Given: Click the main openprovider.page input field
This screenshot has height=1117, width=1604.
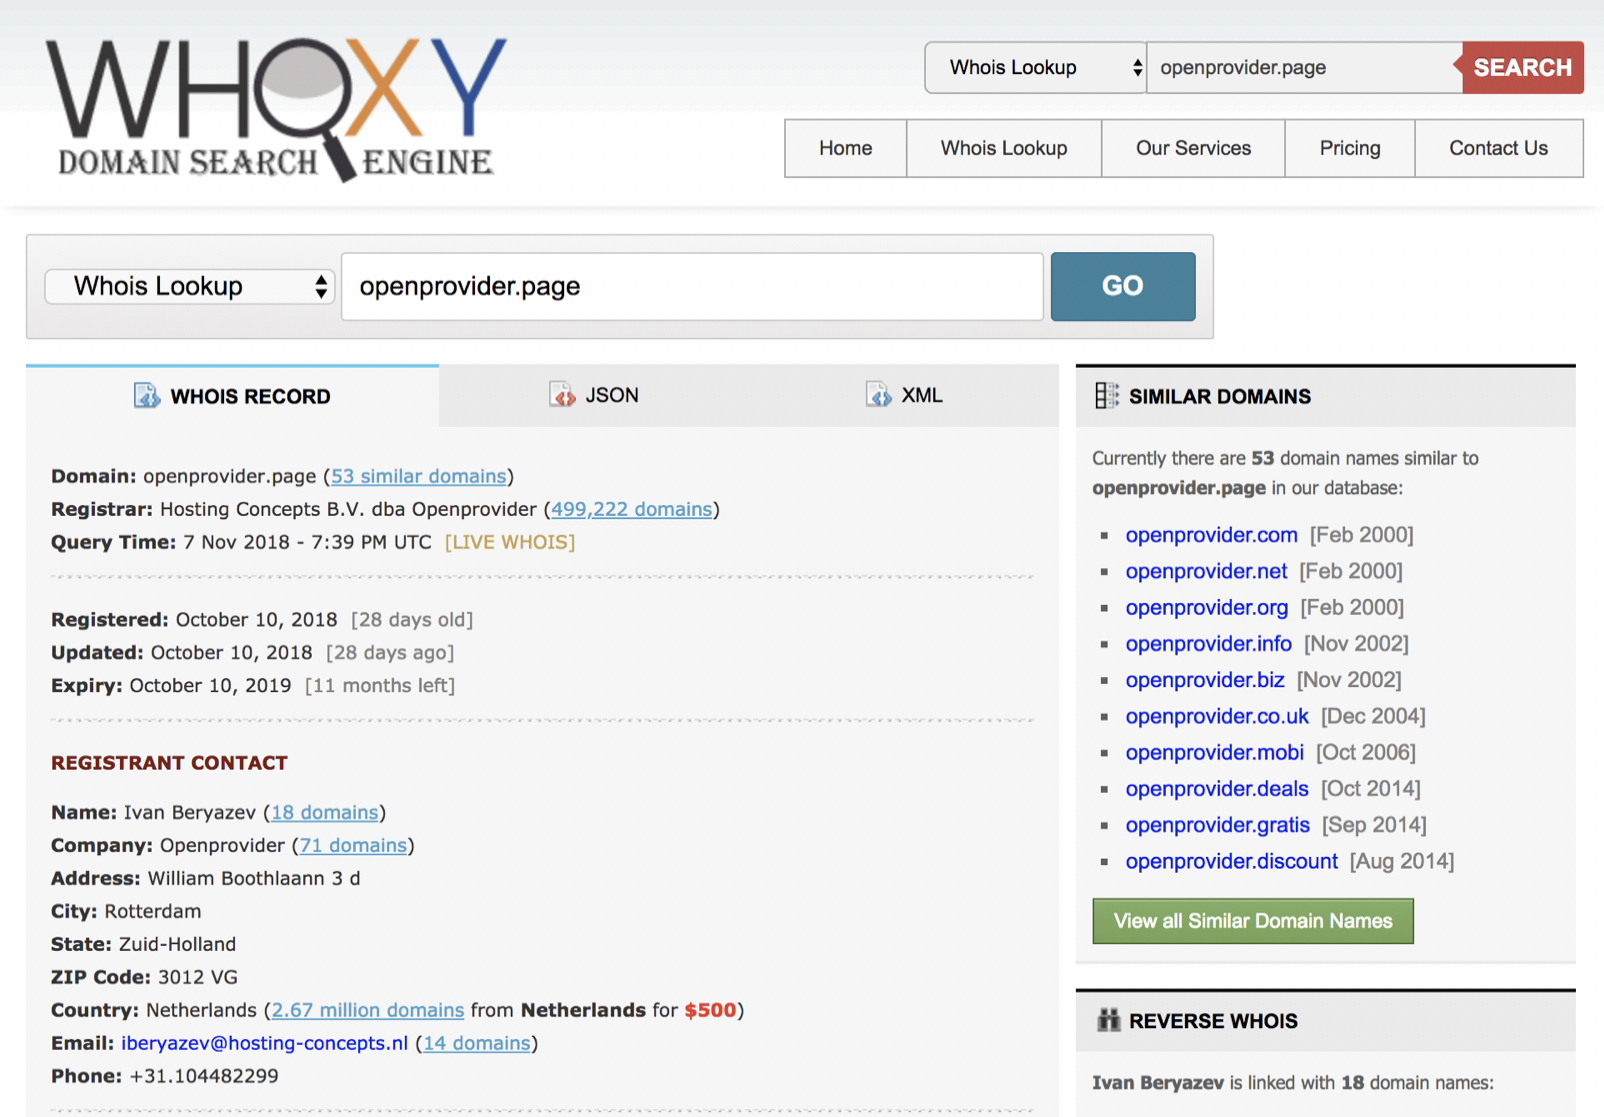Looking at the screenshot, I should point(692,286).
